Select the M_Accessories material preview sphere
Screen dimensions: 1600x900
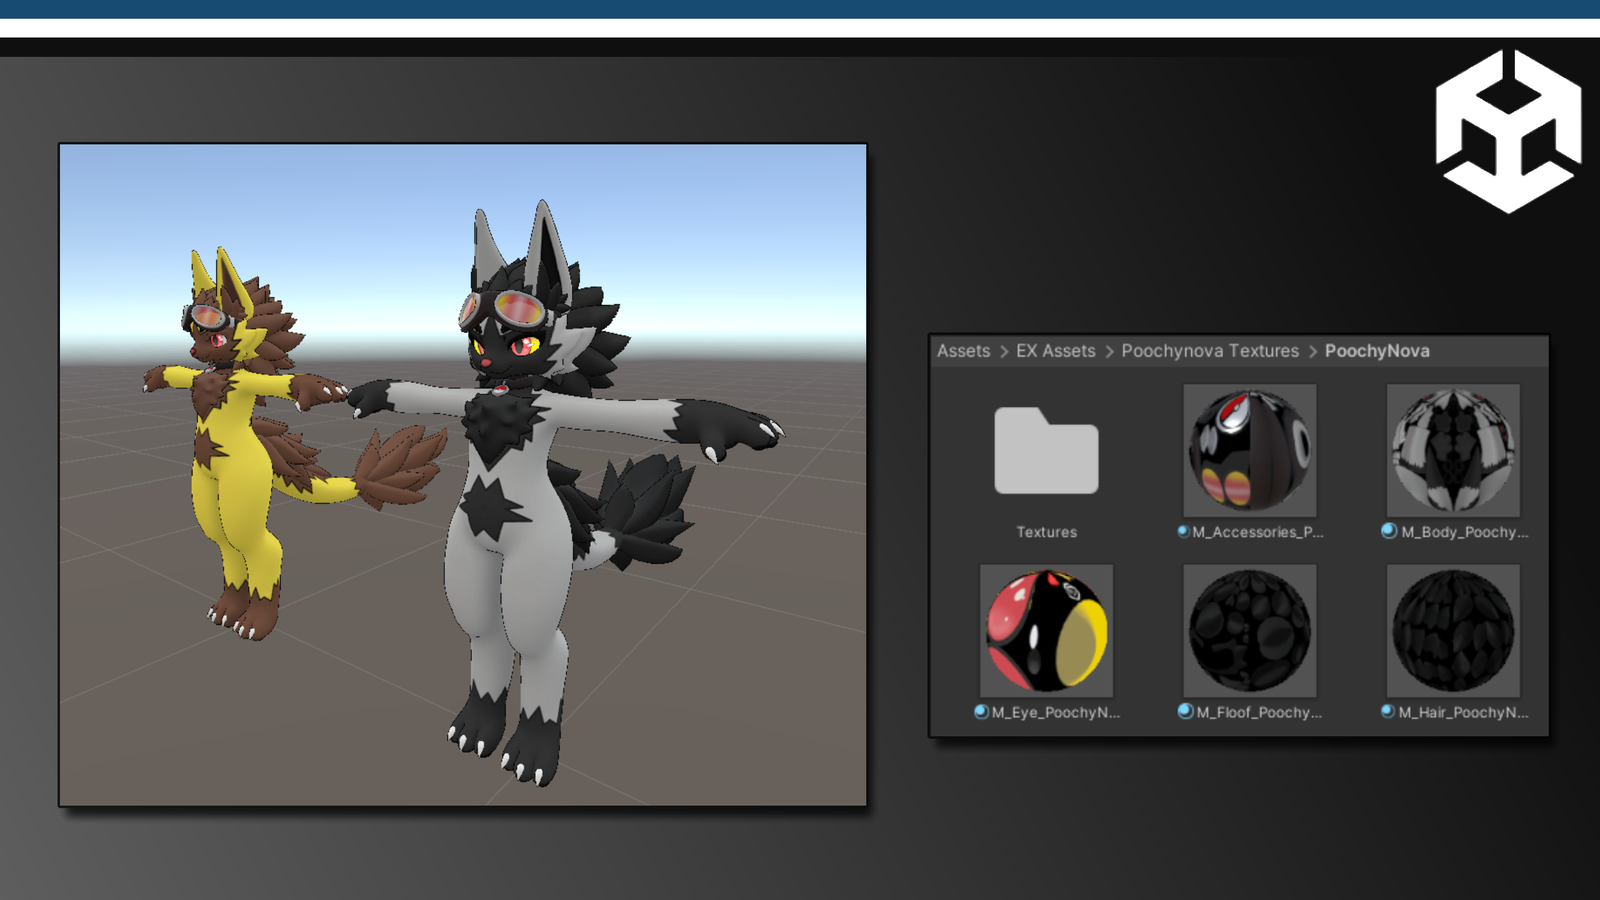[x=1249, y=450]
